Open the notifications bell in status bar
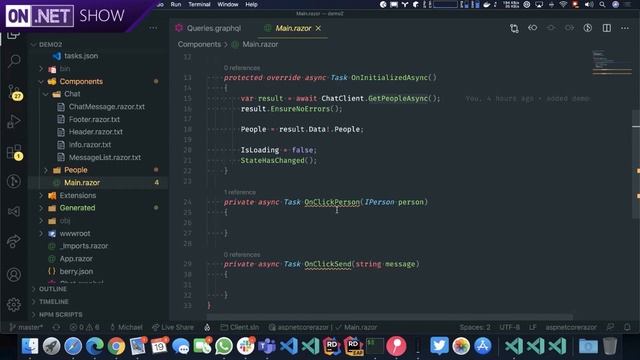Viewport: 640px width, 360px height. coord(627,327)
